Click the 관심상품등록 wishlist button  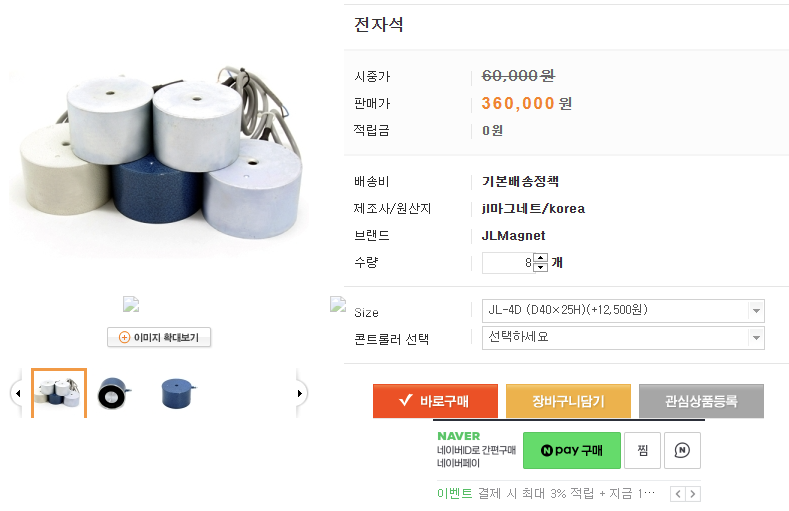(701, 401)
